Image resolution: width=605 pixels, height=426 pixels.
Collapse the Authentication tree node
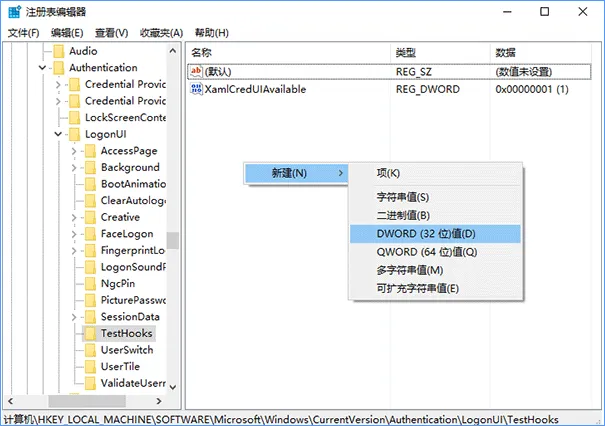pyautogui.click(x=42, y=68)
